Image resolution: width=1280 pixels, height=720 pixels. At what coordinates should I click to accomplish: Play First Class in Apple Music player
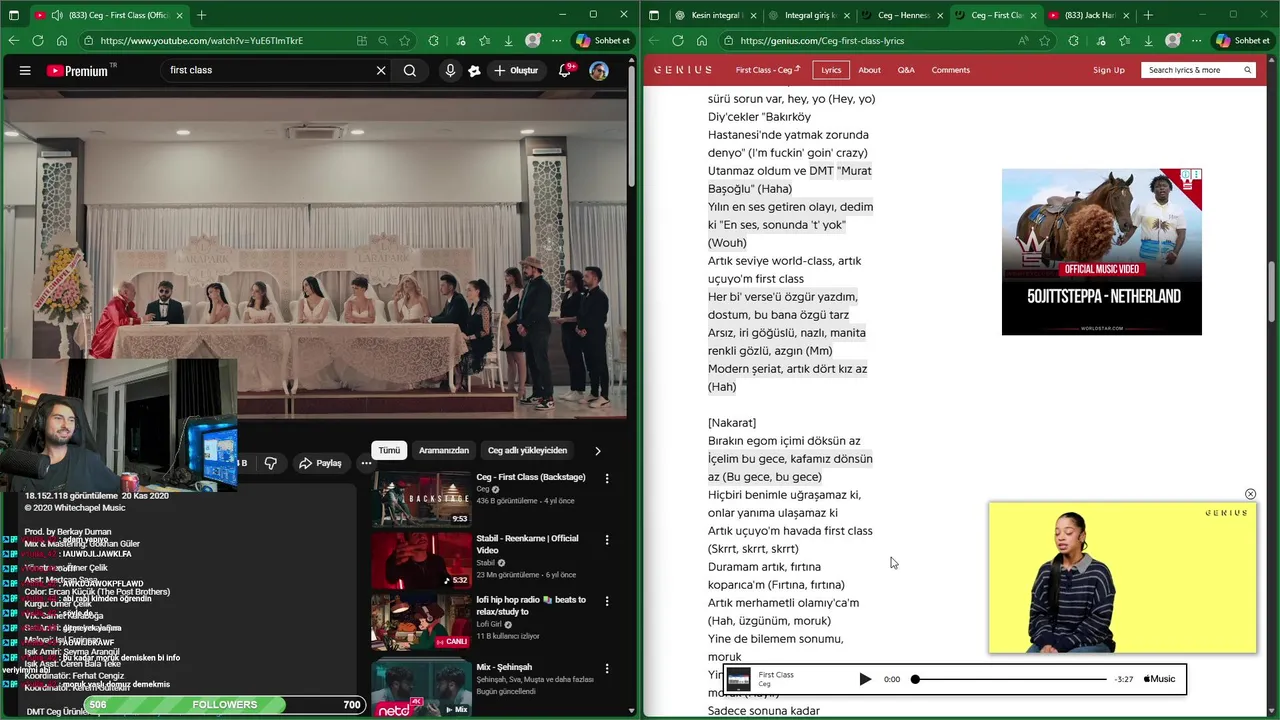point(865,679)
